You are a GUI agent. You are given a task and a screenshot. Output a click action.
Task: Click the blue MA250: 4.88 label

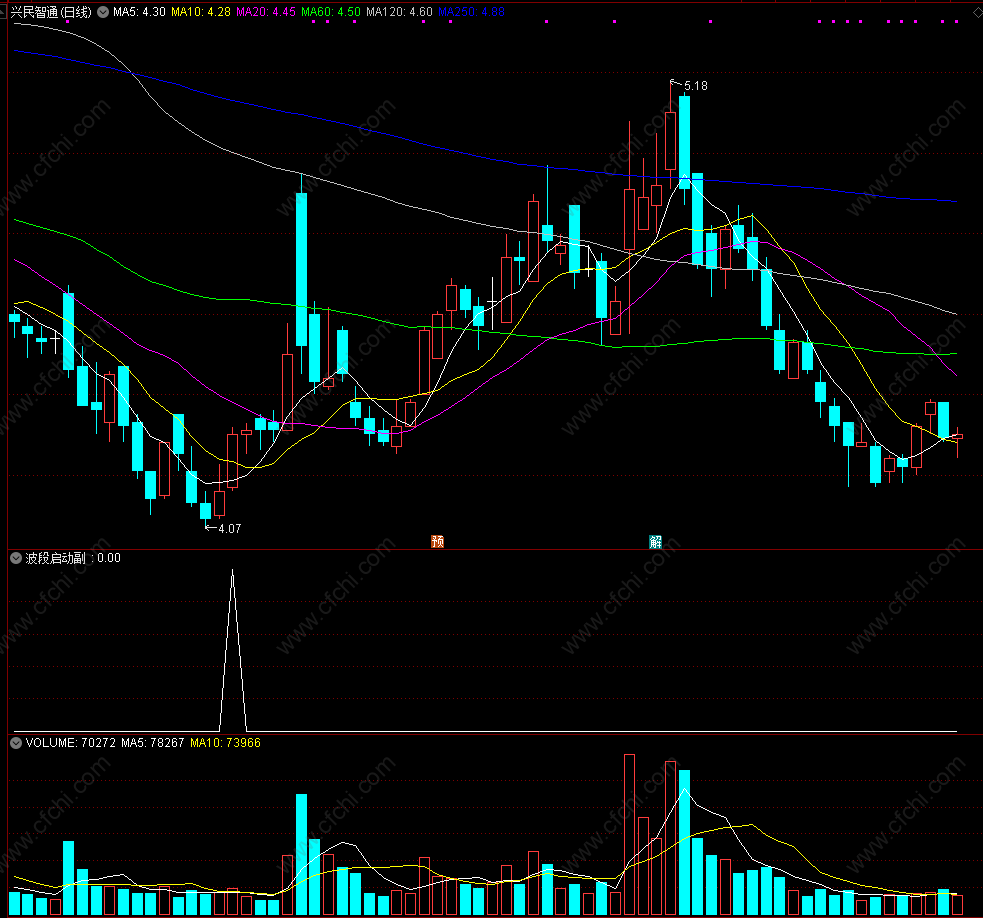[x=471, y=12]
